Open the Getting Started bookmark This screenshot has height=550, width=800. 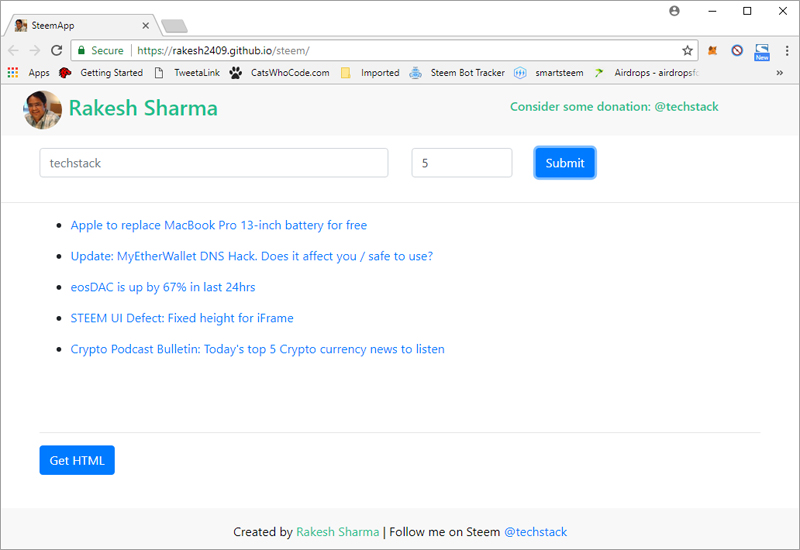(101, 72)
